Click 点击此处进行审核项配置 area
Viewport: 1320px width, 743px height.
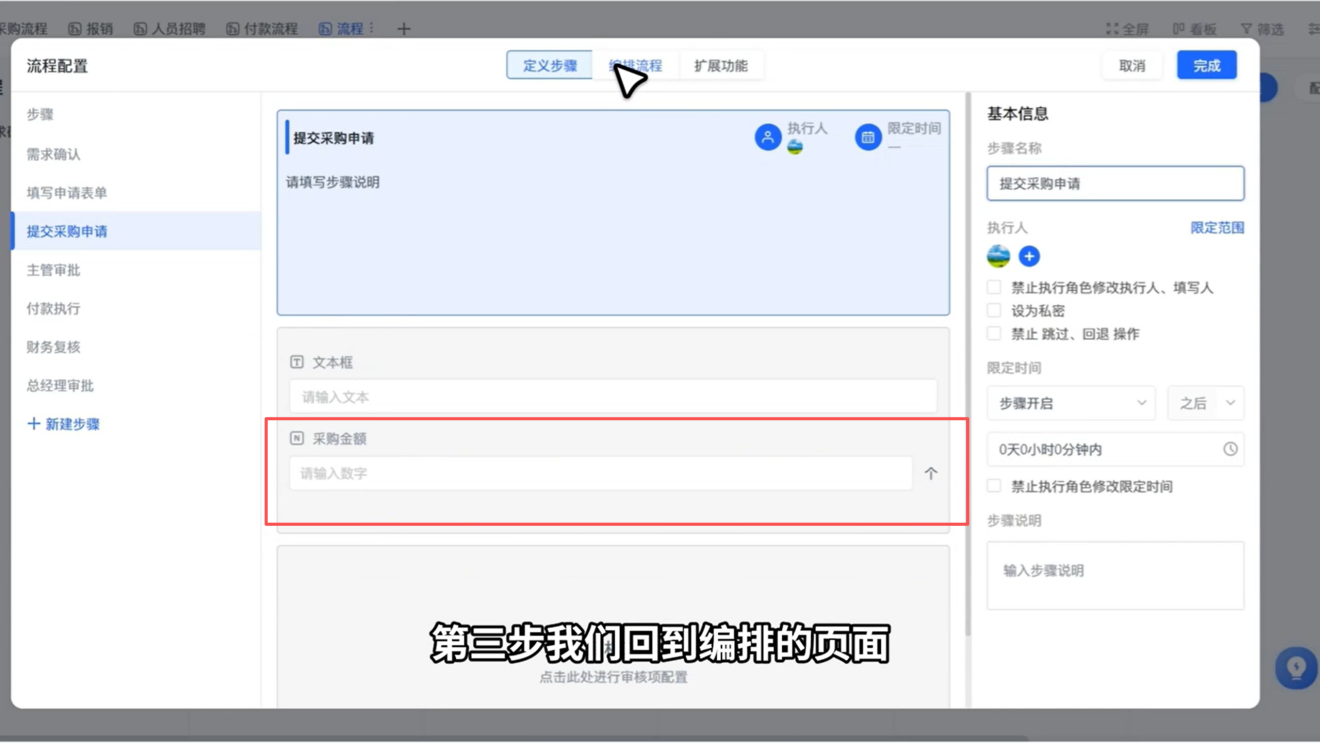tap(613, 677)
